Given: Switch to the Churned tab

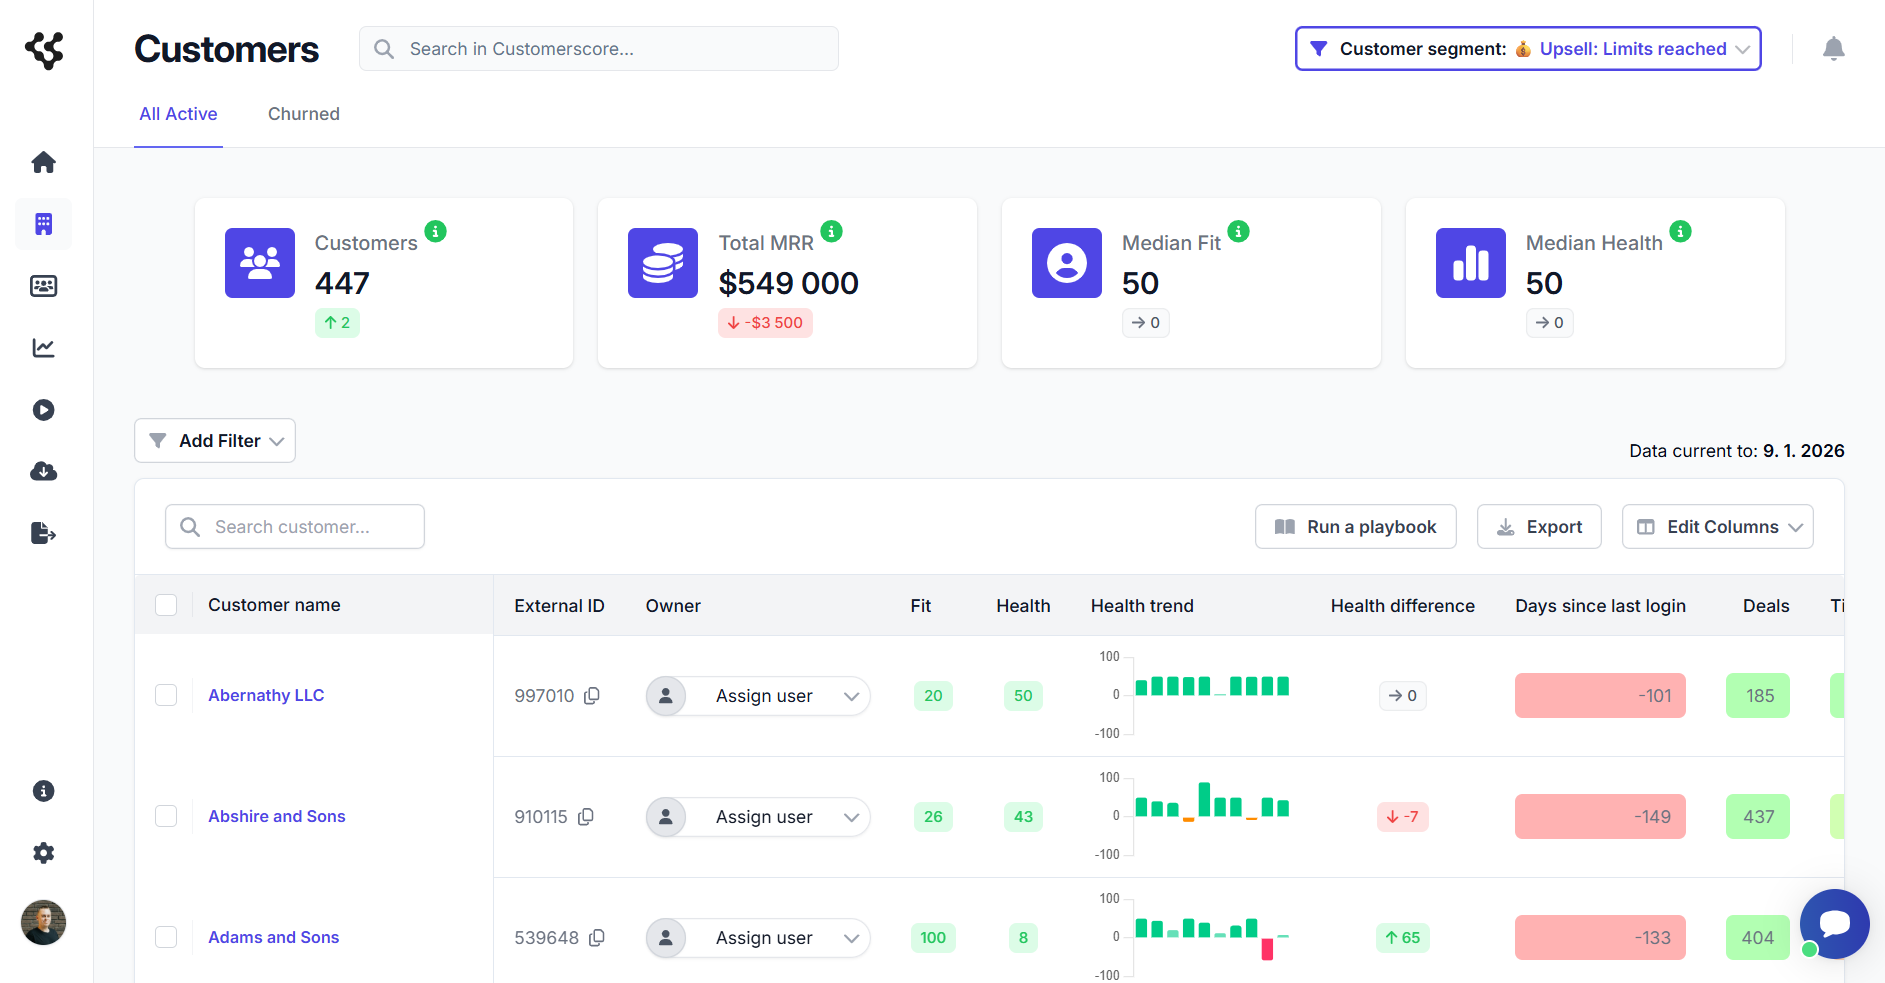Looking at the screenshot, I should [303, 114].
